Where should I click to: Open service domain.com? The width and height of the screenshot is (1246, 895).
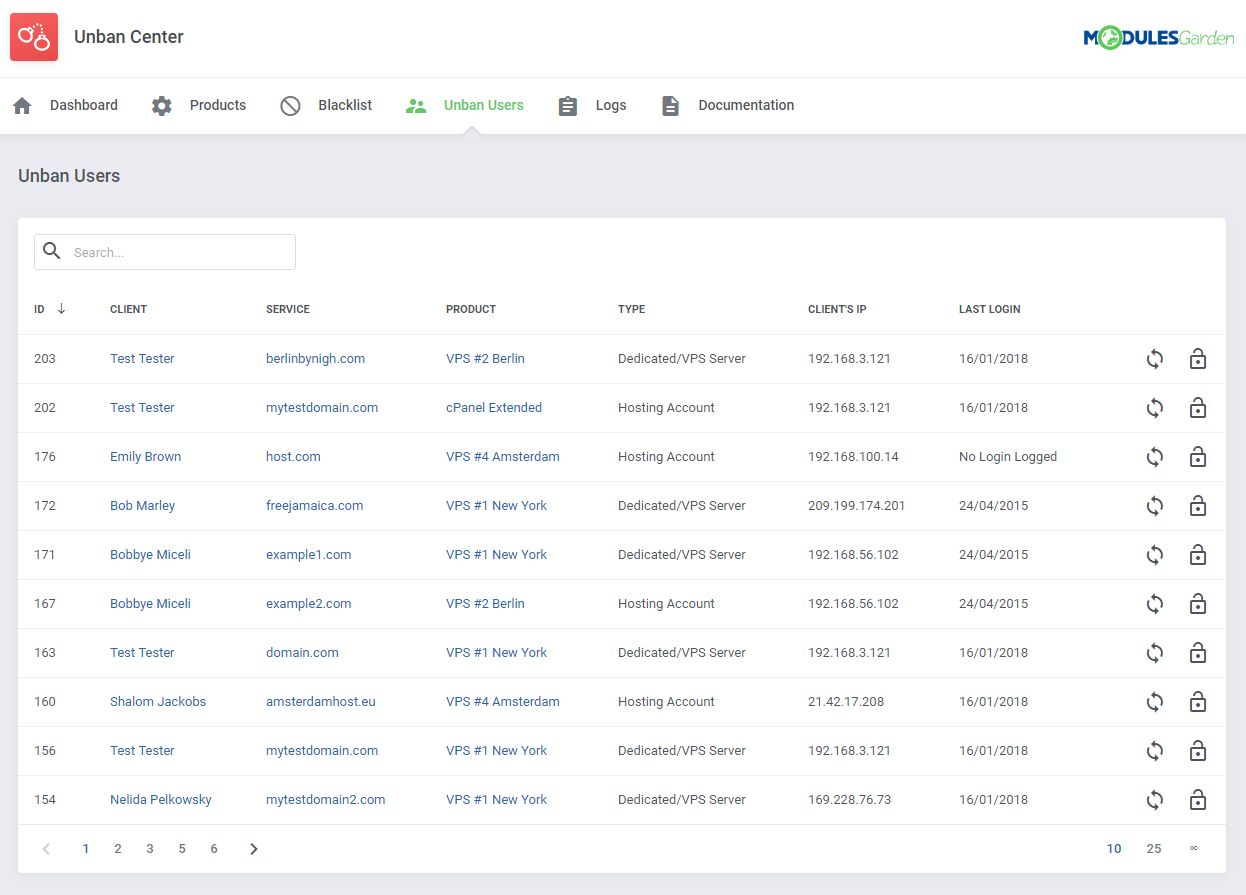(x=302, y=653)
